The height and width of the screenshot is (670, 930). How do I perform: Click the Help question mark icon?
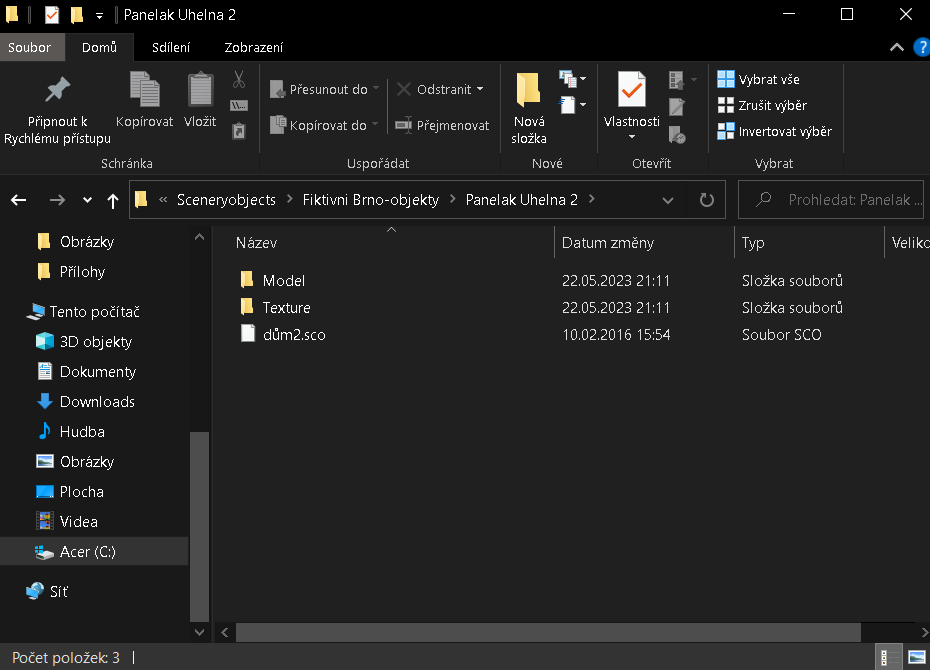pos(920,47)
